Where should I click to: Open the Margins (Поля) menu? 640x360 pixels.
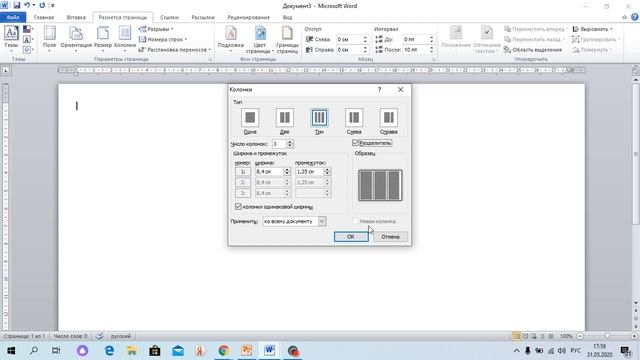(x=49, y=38)
